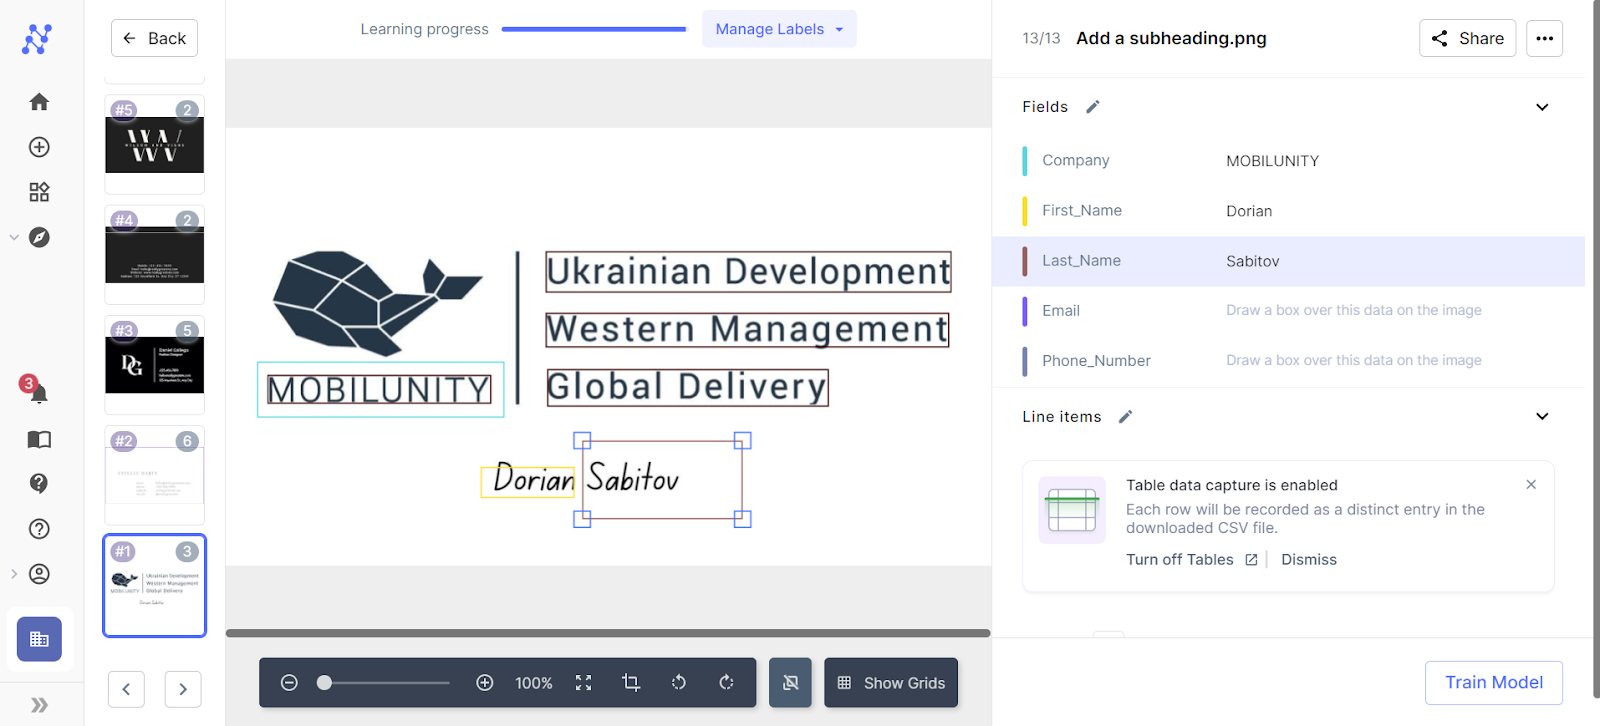This screenshot has height=726, width=1600.
Task: Click the Show Grids button
Action: pos(891,683)
